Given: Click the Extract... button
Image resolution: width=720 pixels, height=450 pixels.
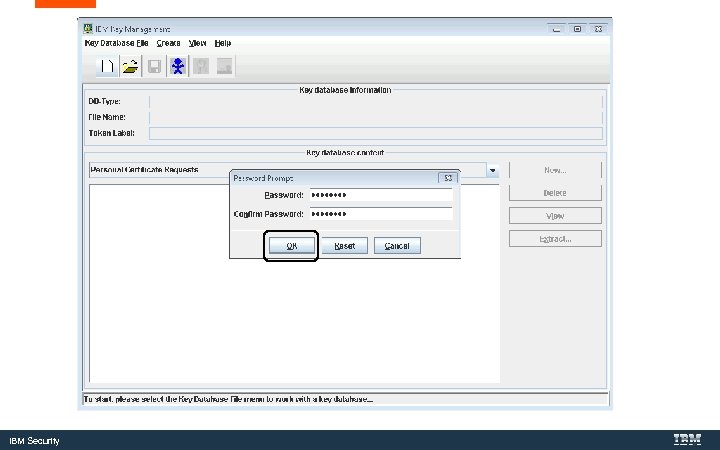Looking at the screenshot, I should click(x=555, y=239).
